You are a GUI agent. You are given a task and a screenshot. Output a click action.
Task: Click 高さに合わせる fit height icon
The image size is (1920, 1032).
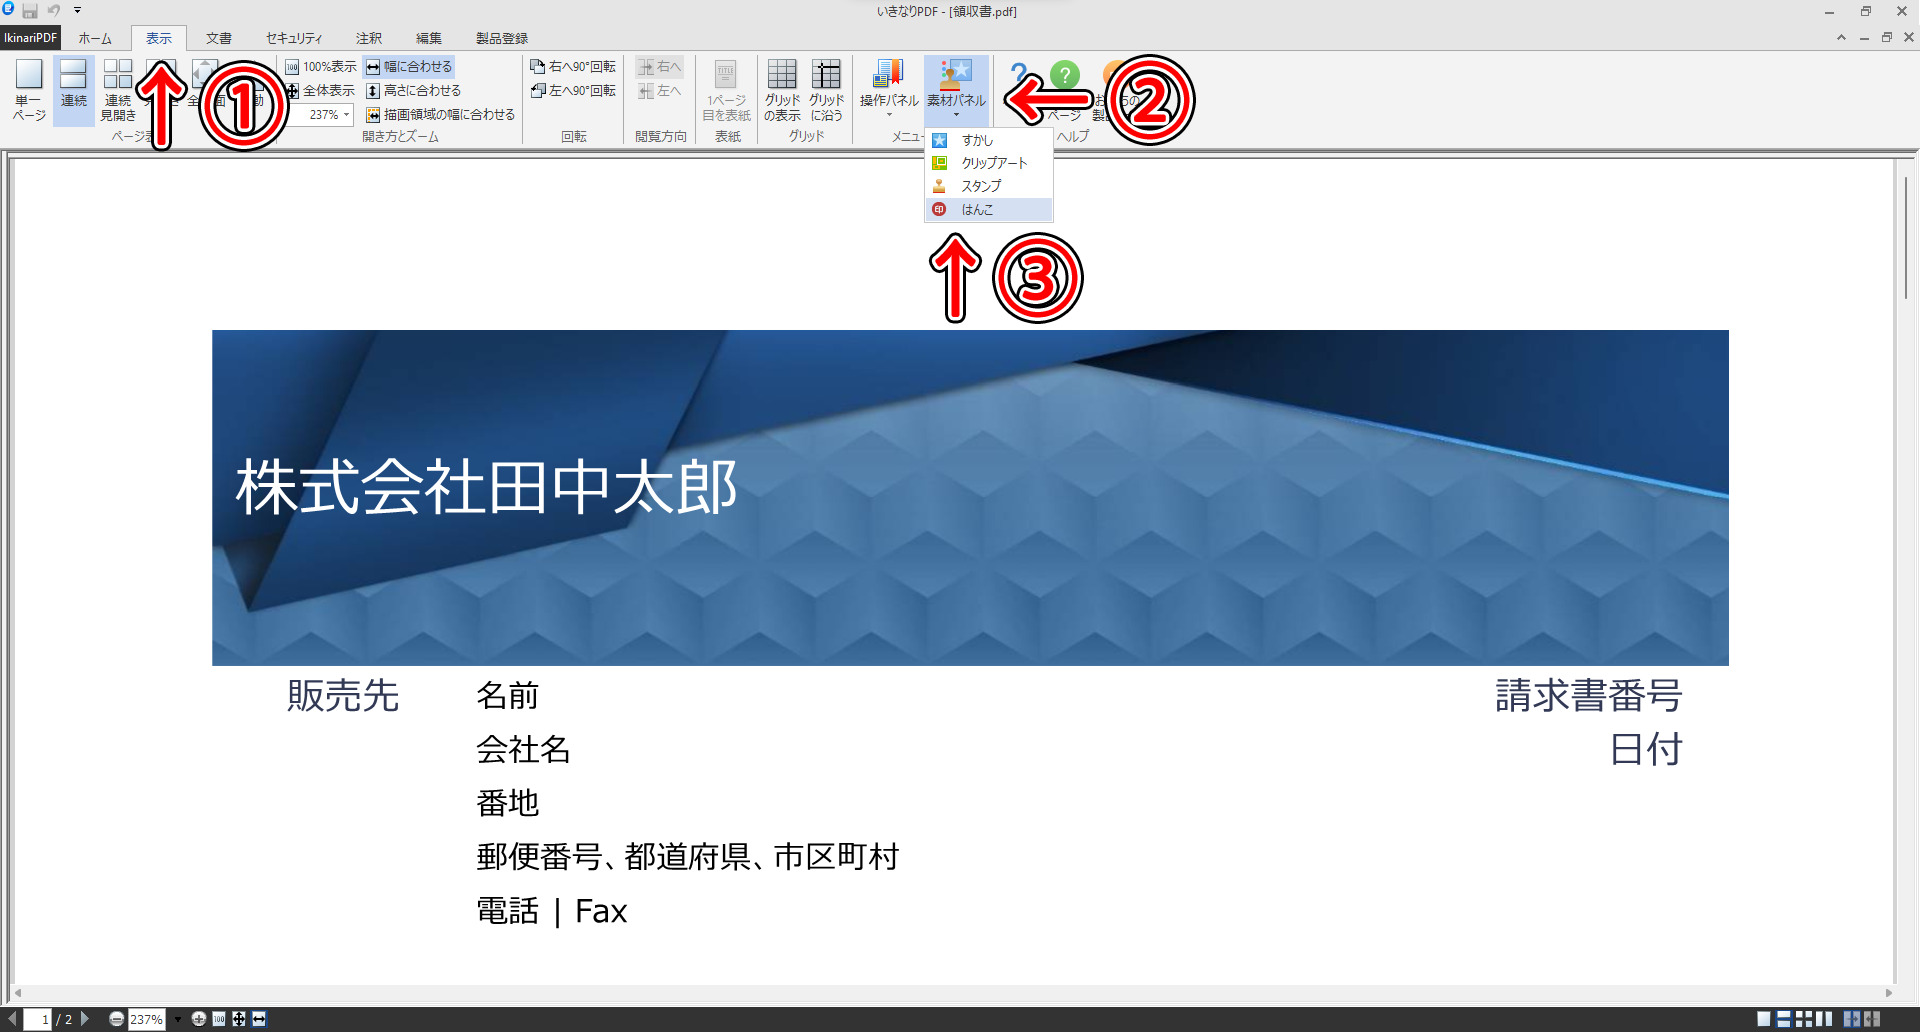[x=413, y=91]
